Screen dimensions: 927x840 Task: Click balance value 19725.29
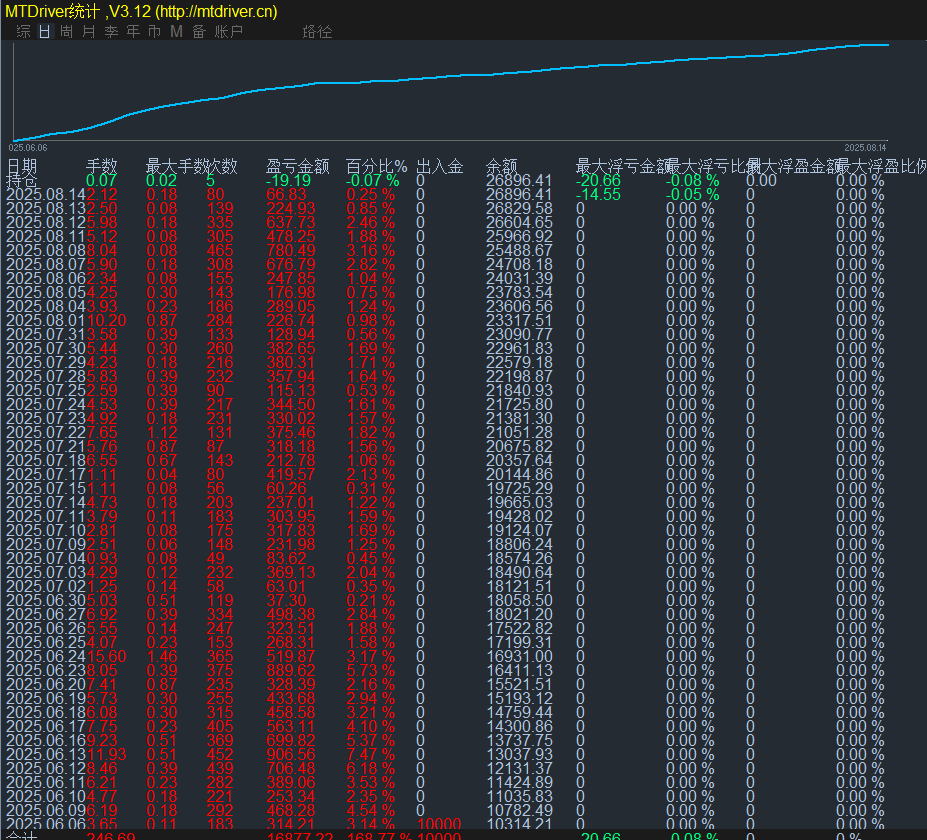point(519,489)
